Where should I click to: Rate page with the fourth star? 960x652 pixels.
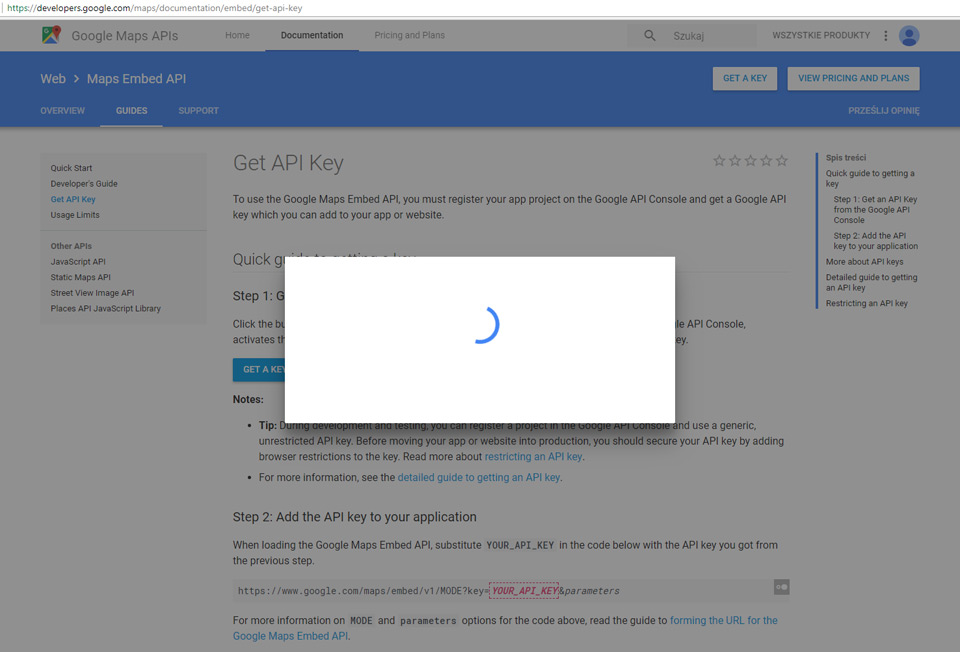pyautogui.click(x=766, y=160)
